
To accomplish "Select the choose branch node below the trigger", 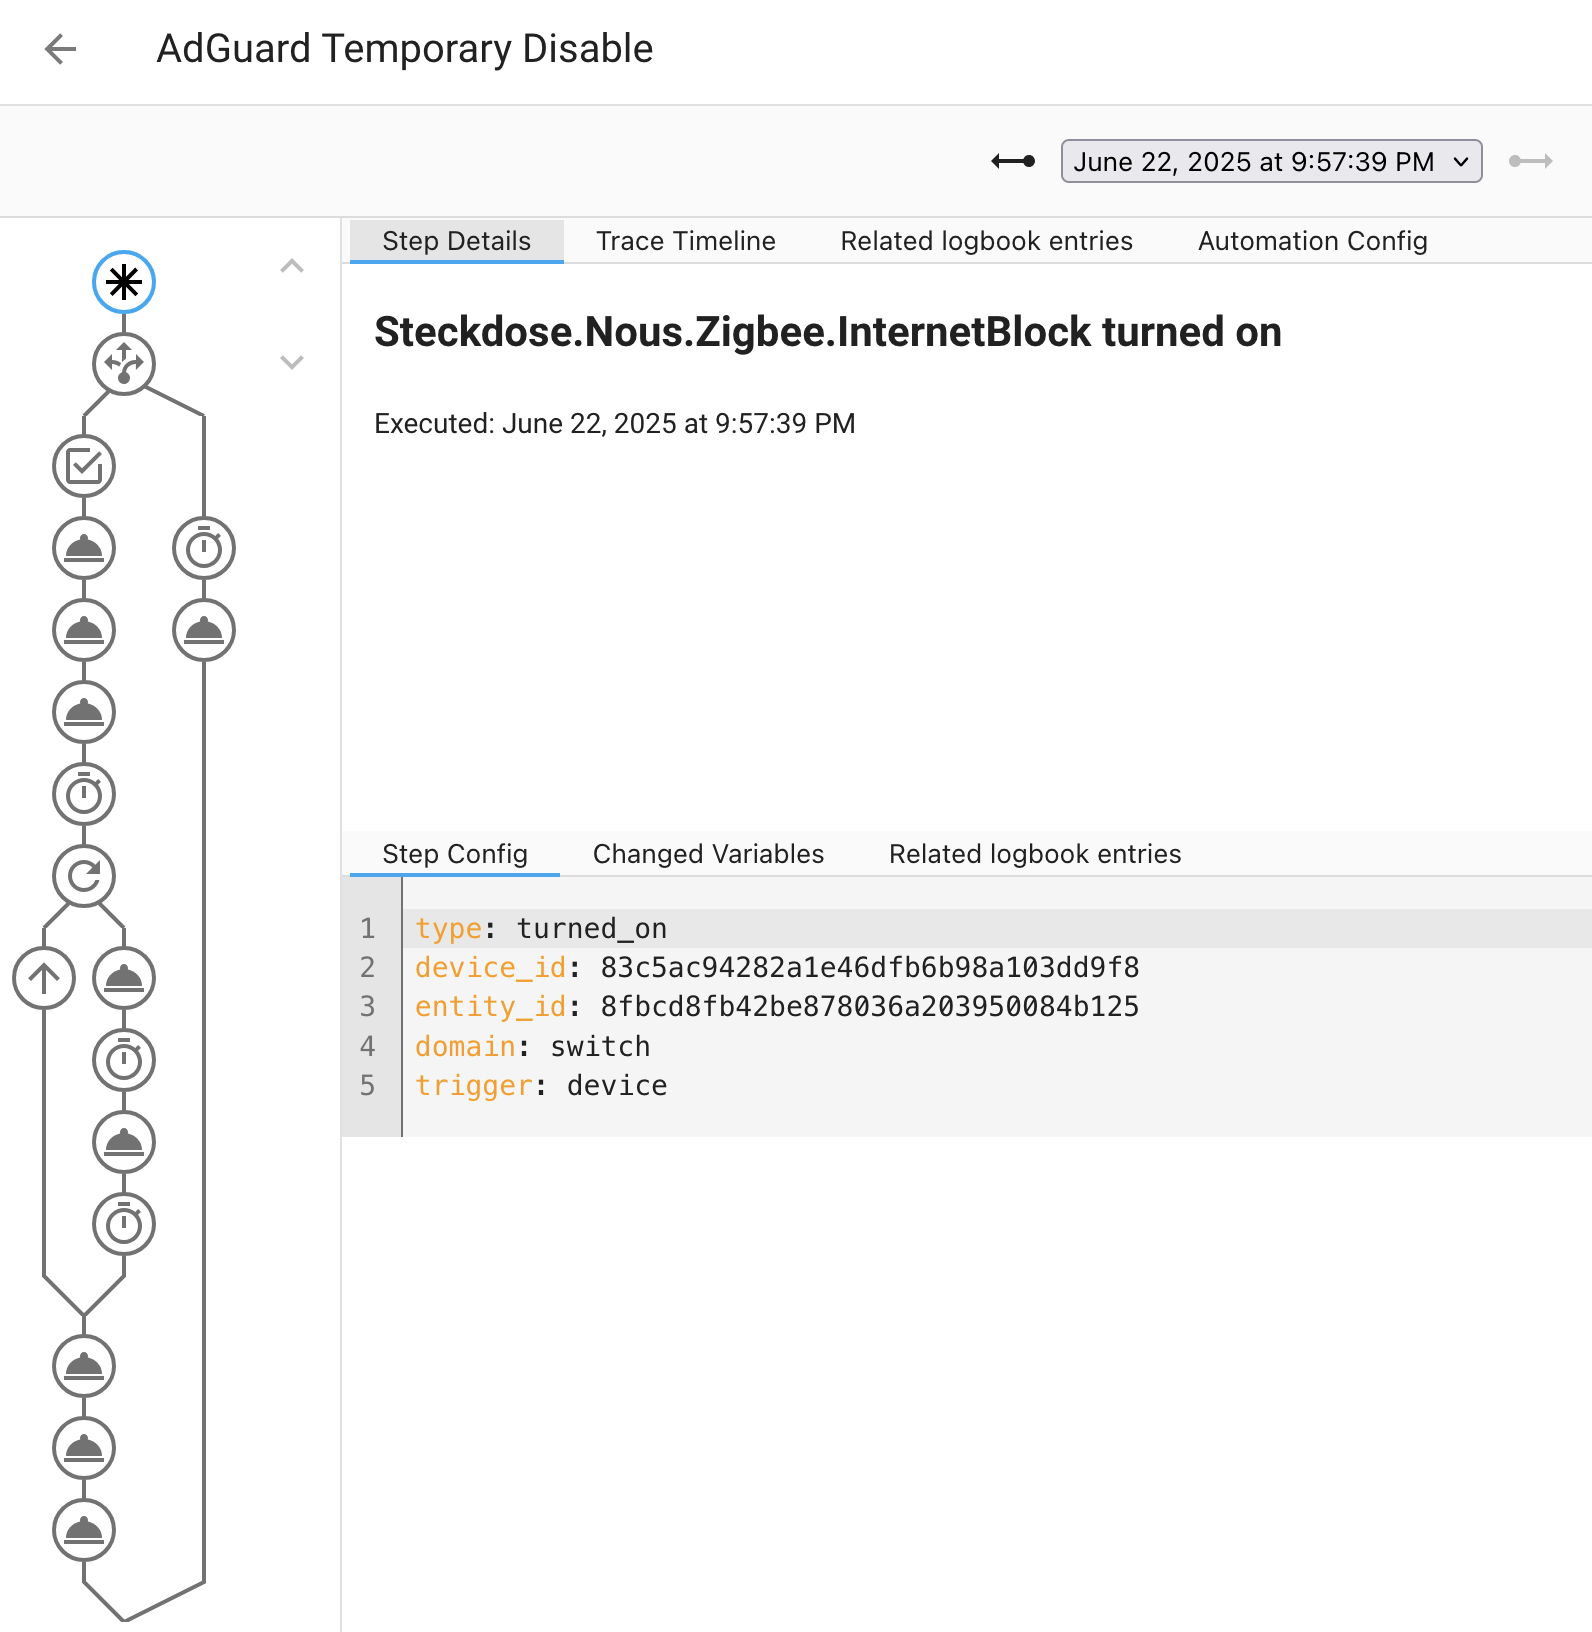I will tap(124, 363).
